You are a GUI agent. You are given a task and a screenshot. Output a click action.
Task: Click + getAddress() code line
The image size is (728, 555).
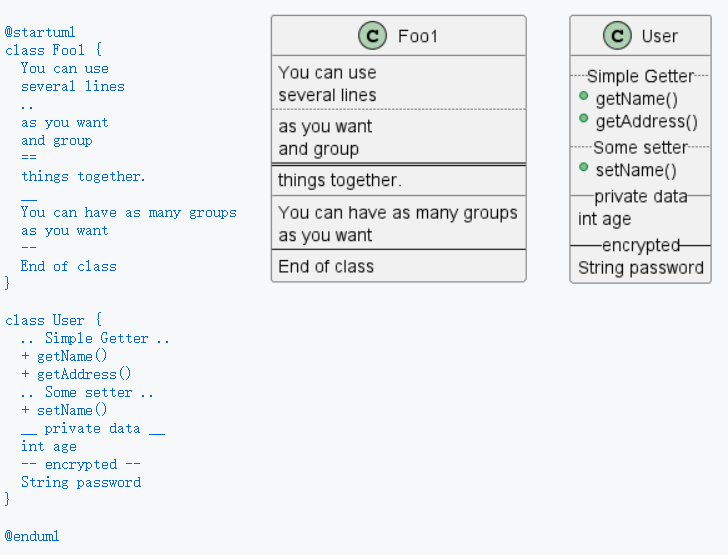pos(76,374)
